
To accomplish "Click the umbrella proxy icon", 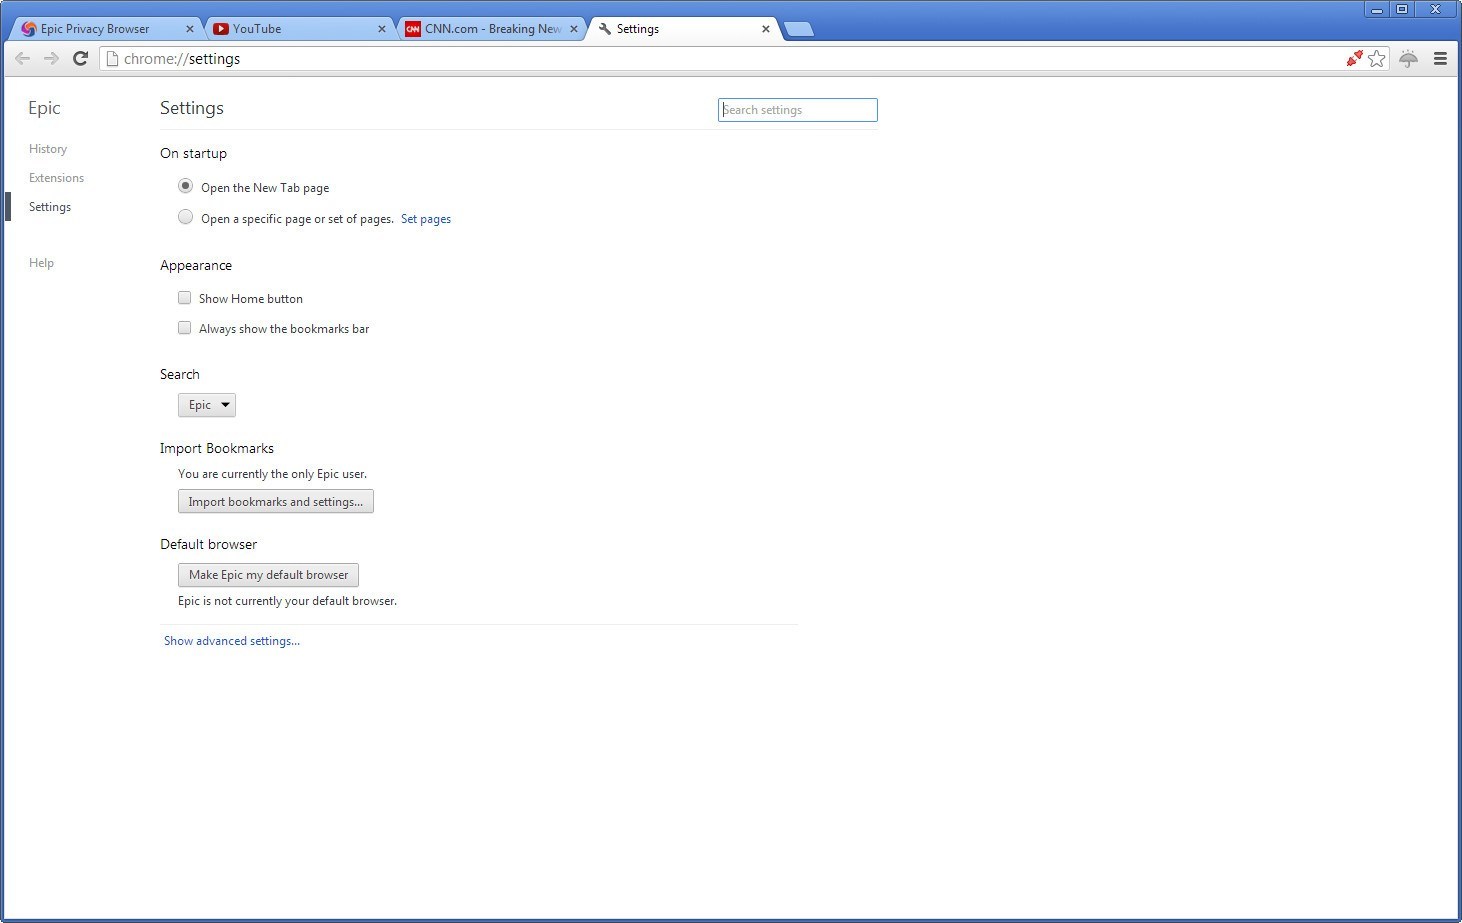I will [1409, 58].
